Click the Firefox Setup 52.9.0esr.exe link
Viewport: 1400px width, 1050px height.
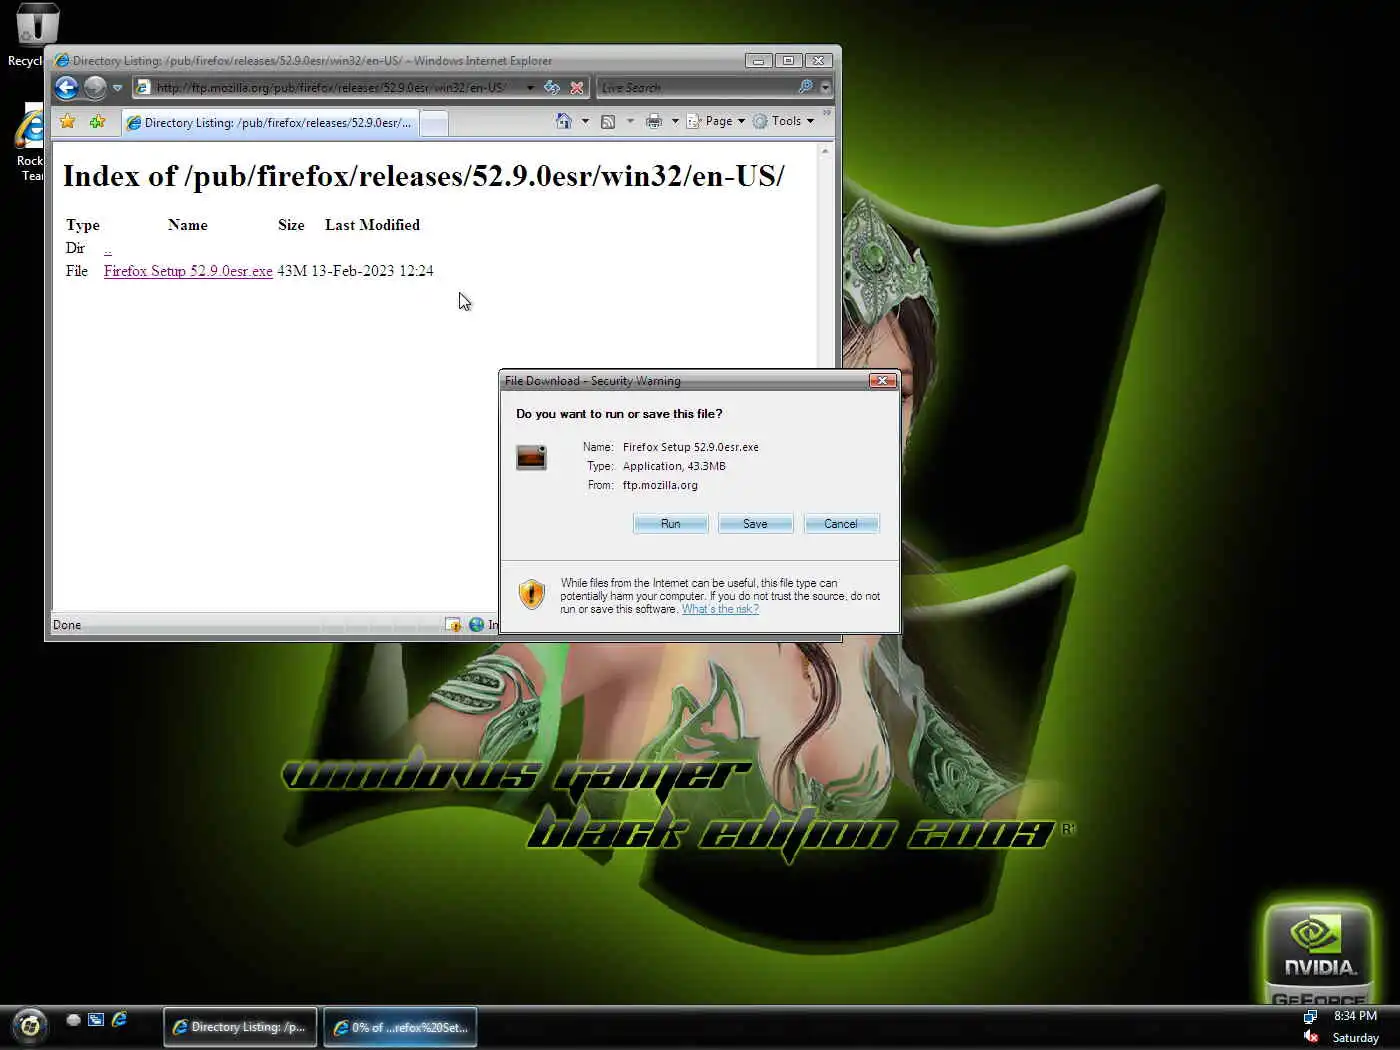point(188,271)
